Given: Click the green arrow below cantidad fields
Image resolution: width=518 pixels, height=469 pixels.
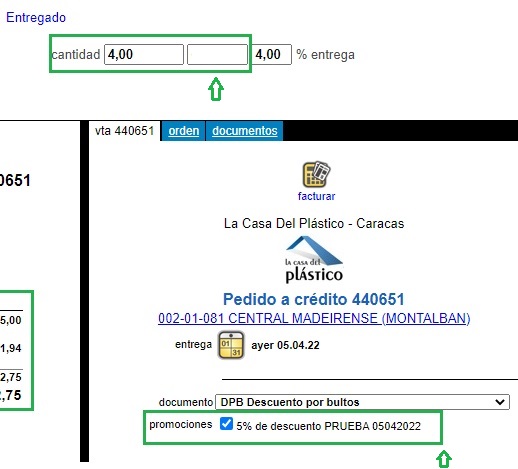Looking at the screenshot, I should pyautogui.click(x=216, y=89).
